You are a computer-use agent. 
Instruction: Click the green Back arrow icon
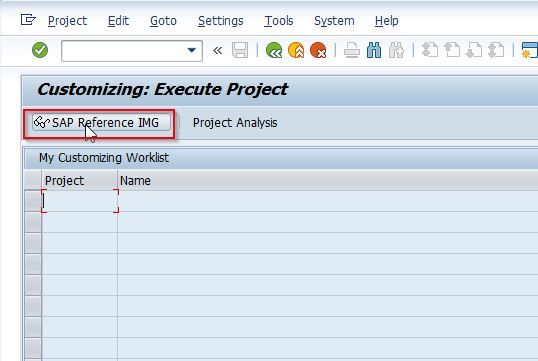[274, 50]
